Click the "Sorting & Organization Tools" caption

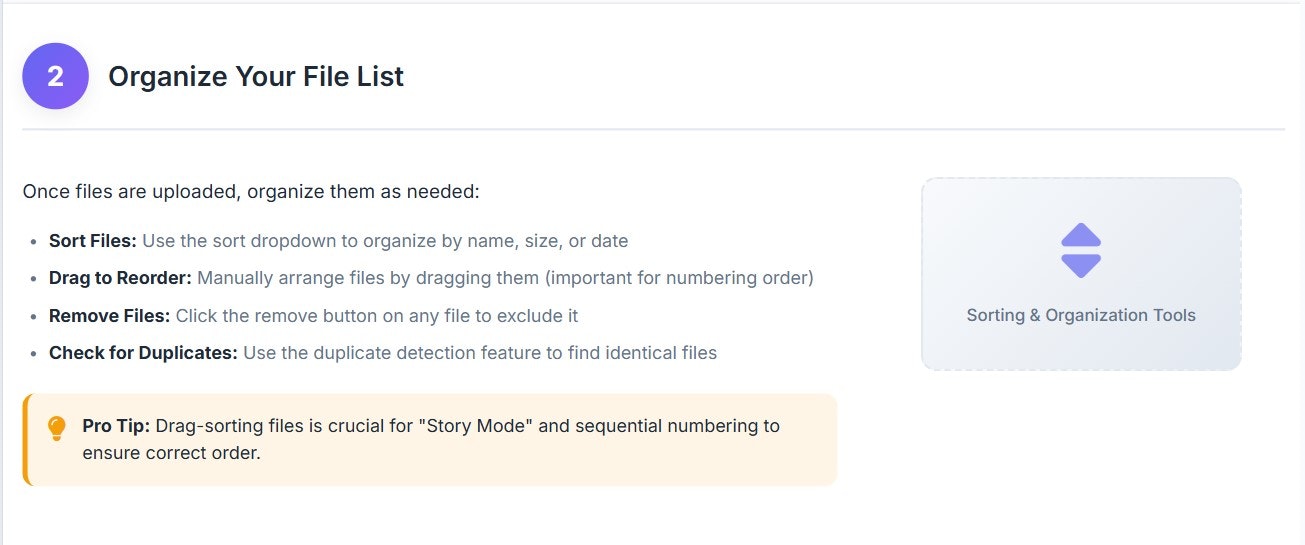tap(1081, 315)
